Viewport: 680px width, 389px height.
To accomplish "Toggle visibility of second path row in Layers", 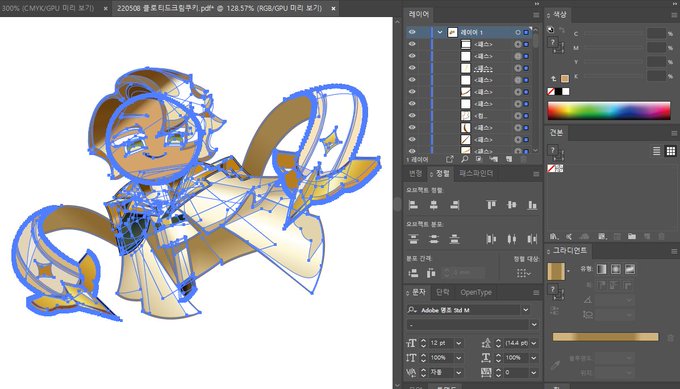I will coord(412,56).
